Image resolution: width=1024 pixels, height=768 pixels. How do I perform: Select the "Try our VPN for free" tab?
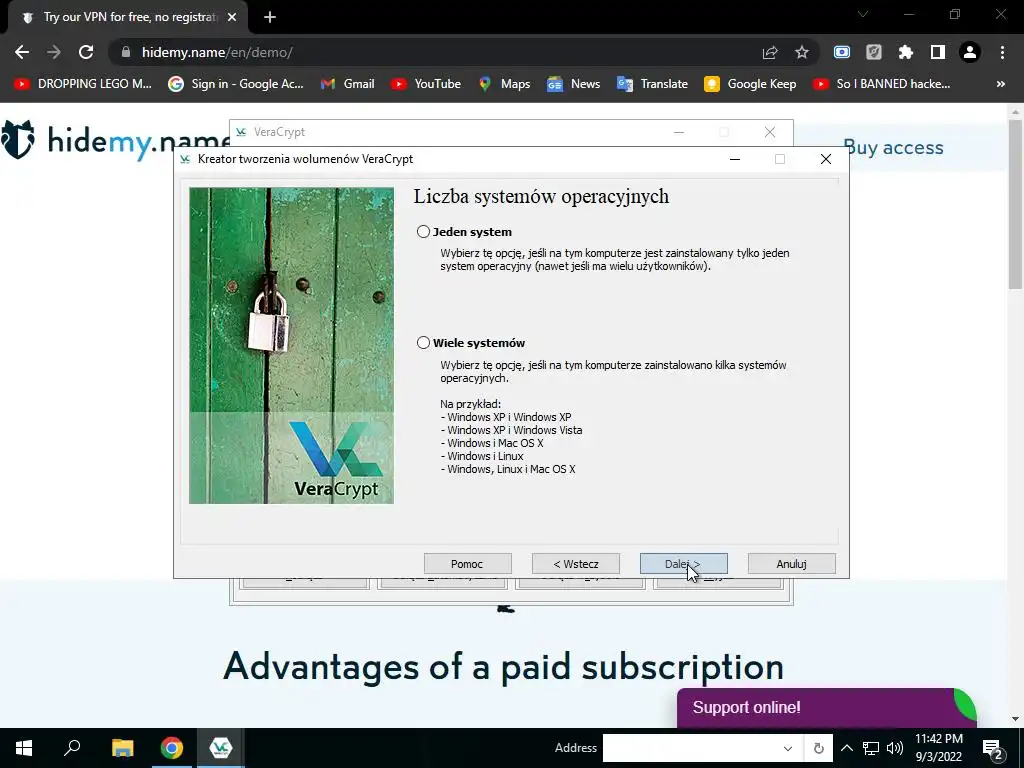coord(128,17)
